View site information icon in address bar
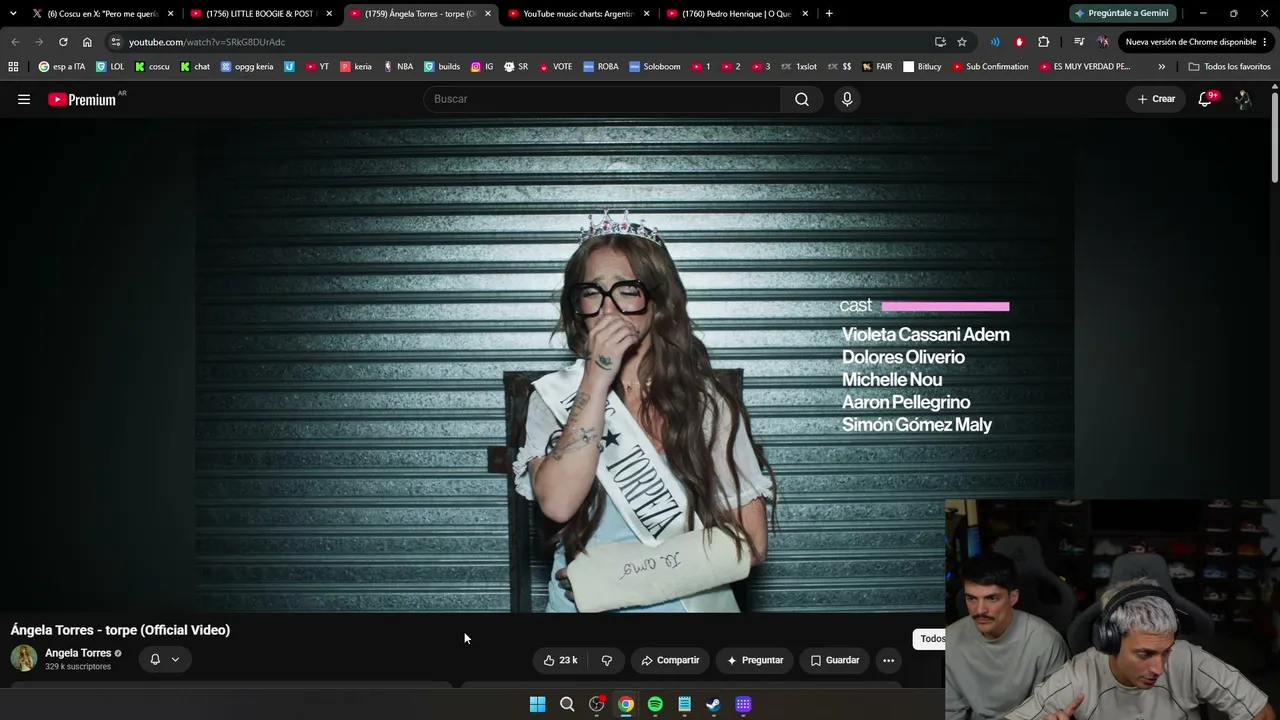 tap(116, 42)
